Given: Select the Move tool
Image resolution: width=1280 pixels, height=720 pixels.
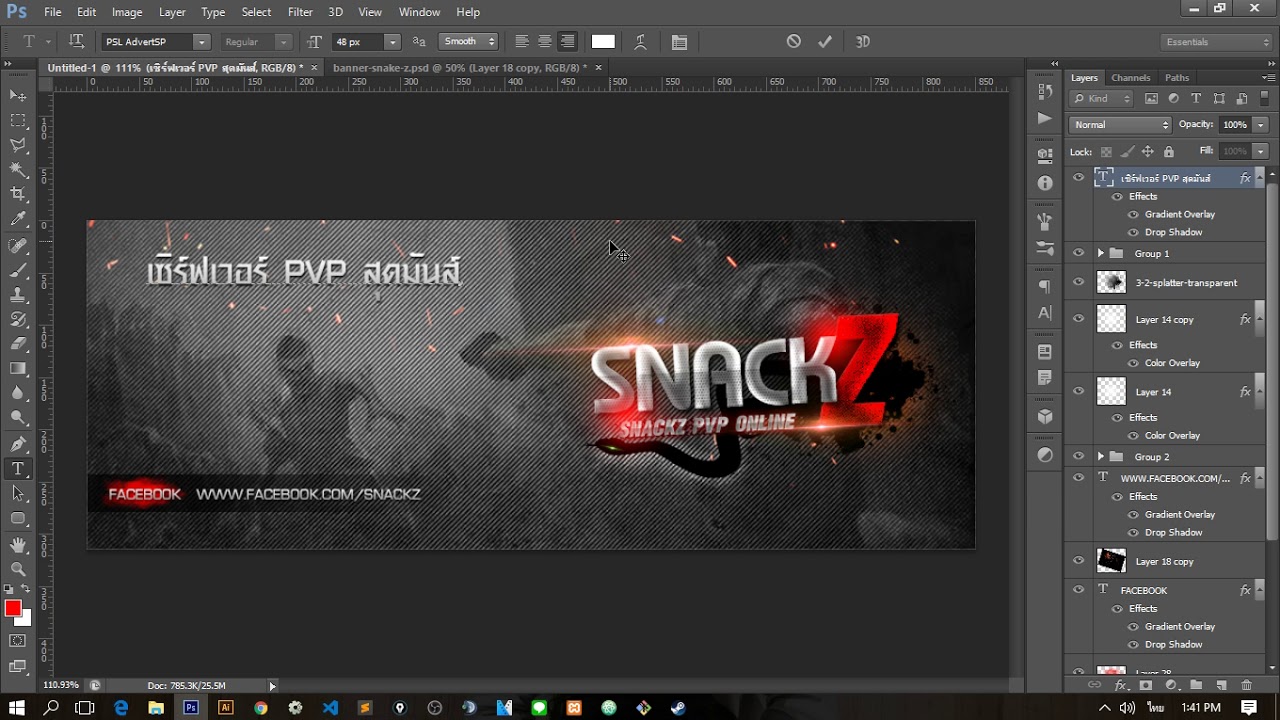Looking at the screenshot, I should click(x=18, y=95).
